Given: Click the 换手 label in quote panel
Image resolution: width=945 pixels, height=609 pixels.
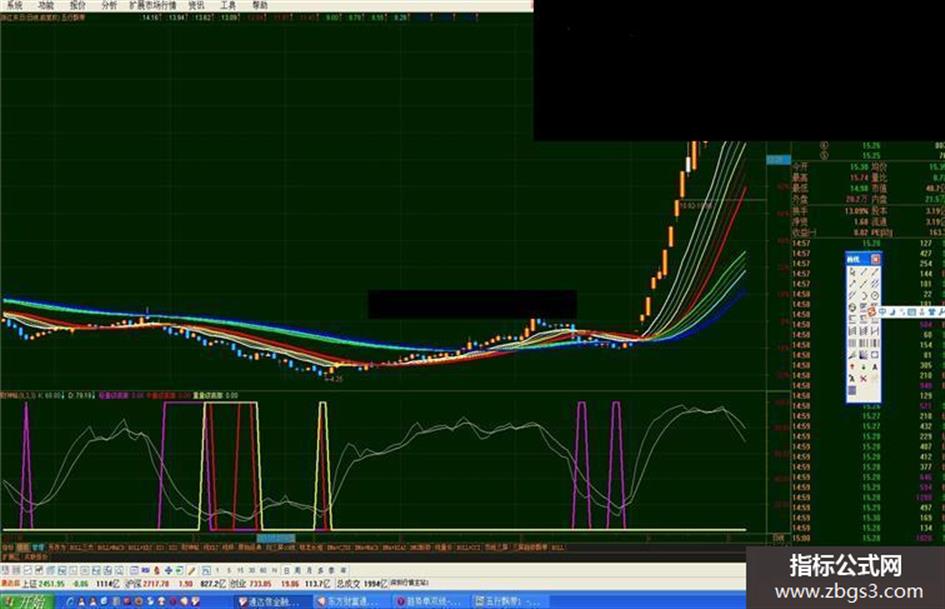Looking at the screenshot, I should (x=800, y=211).
